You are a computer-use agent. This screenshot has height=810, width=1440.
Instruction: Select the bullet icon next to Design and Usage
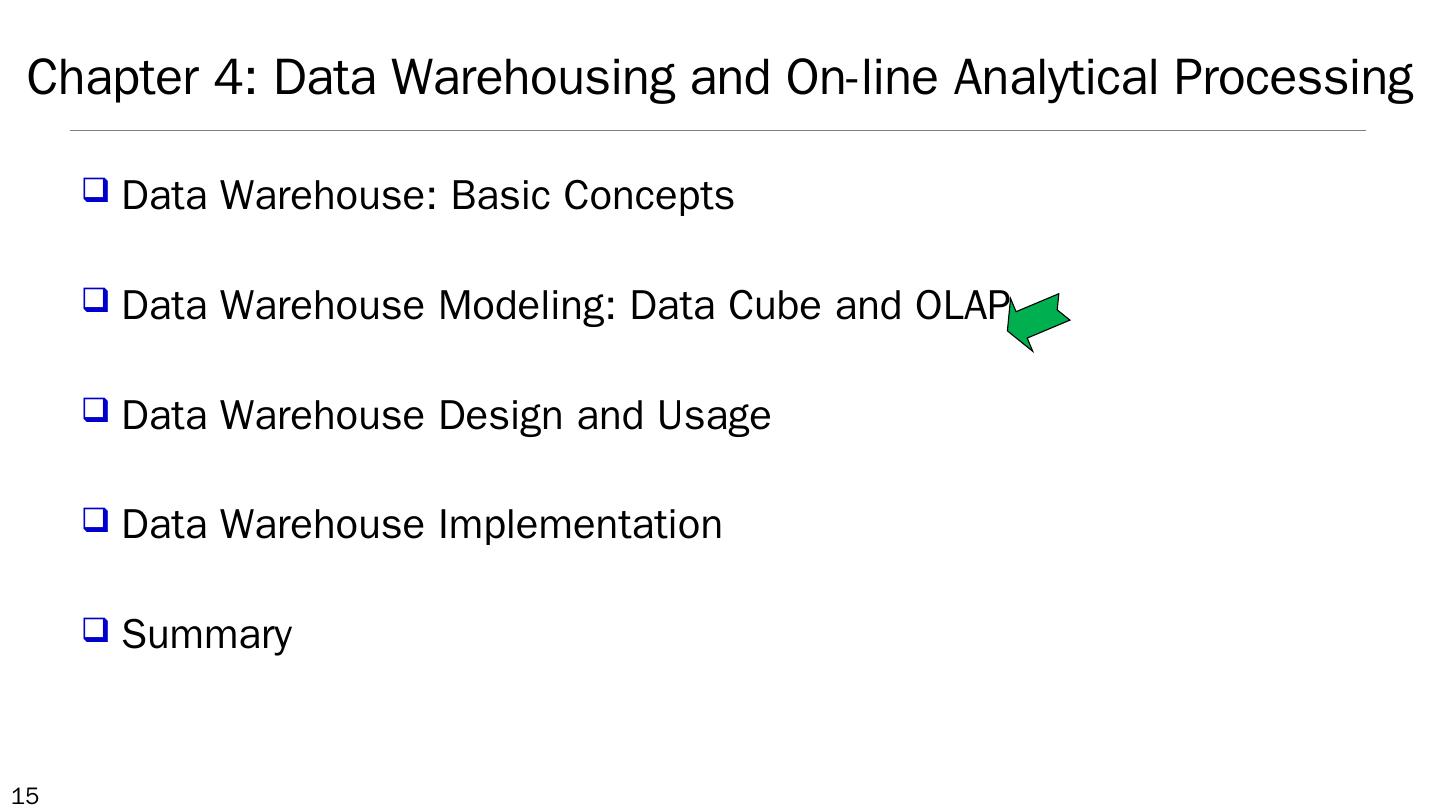tap(95, 409)
